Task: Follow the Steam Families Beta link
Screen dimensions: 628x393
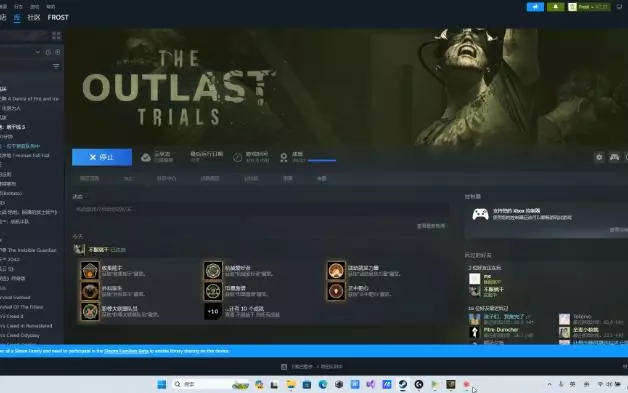Action: (127, 351)
